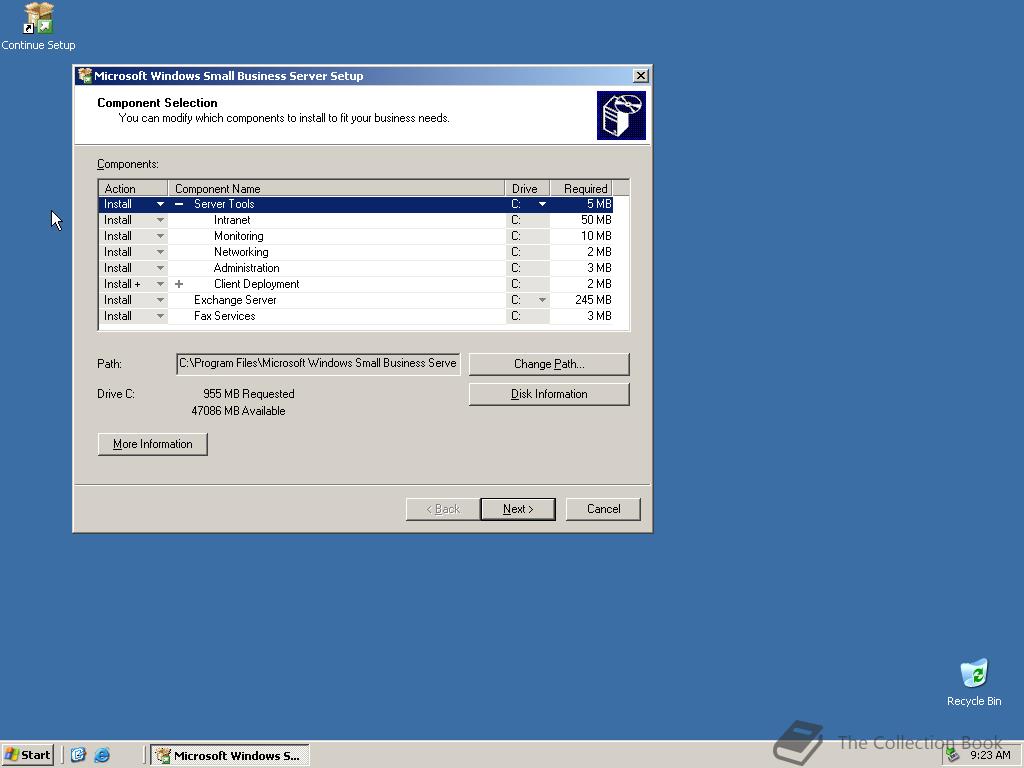
Task: Close the Setup dialog window
Action: (x=641, y=76)
